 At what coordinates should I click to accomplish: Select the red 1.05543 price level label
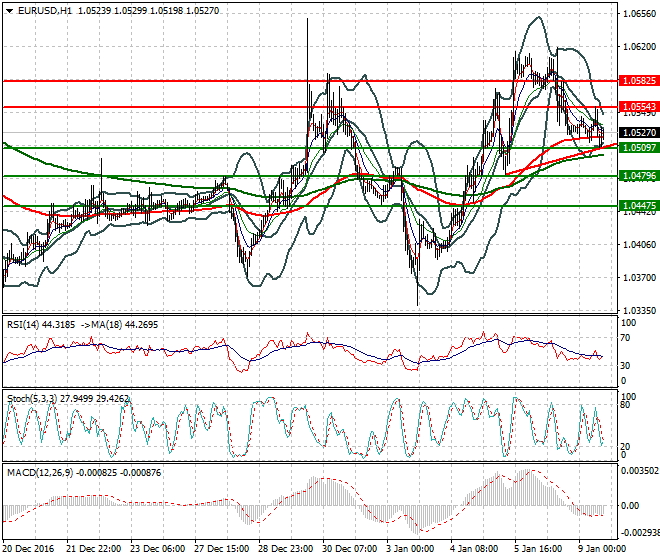(639, 107)
